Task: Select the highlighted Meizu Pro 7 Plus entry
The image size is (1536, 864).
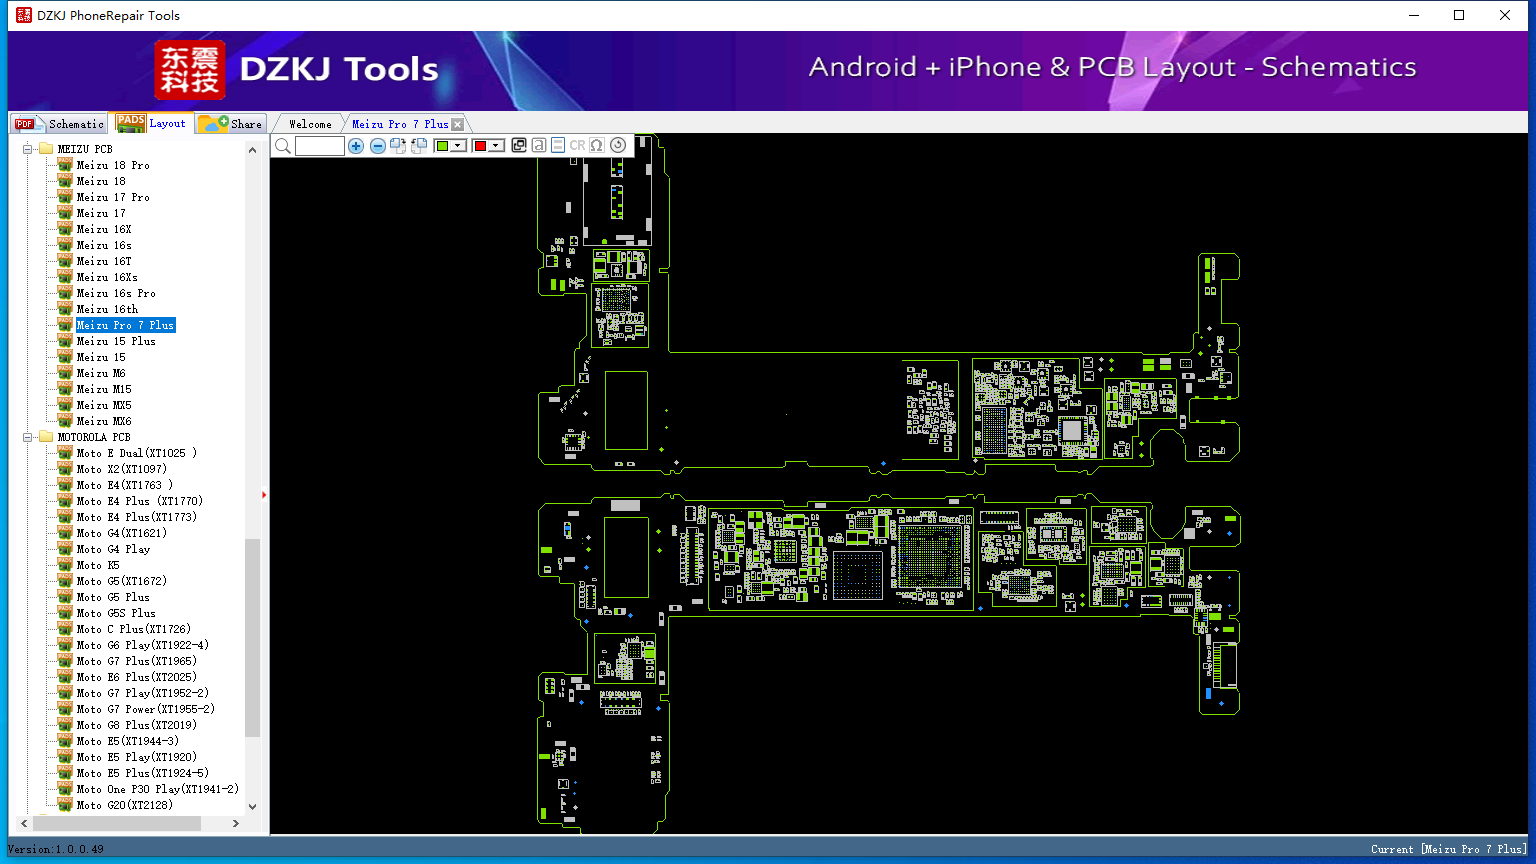Action: (125, 325)
